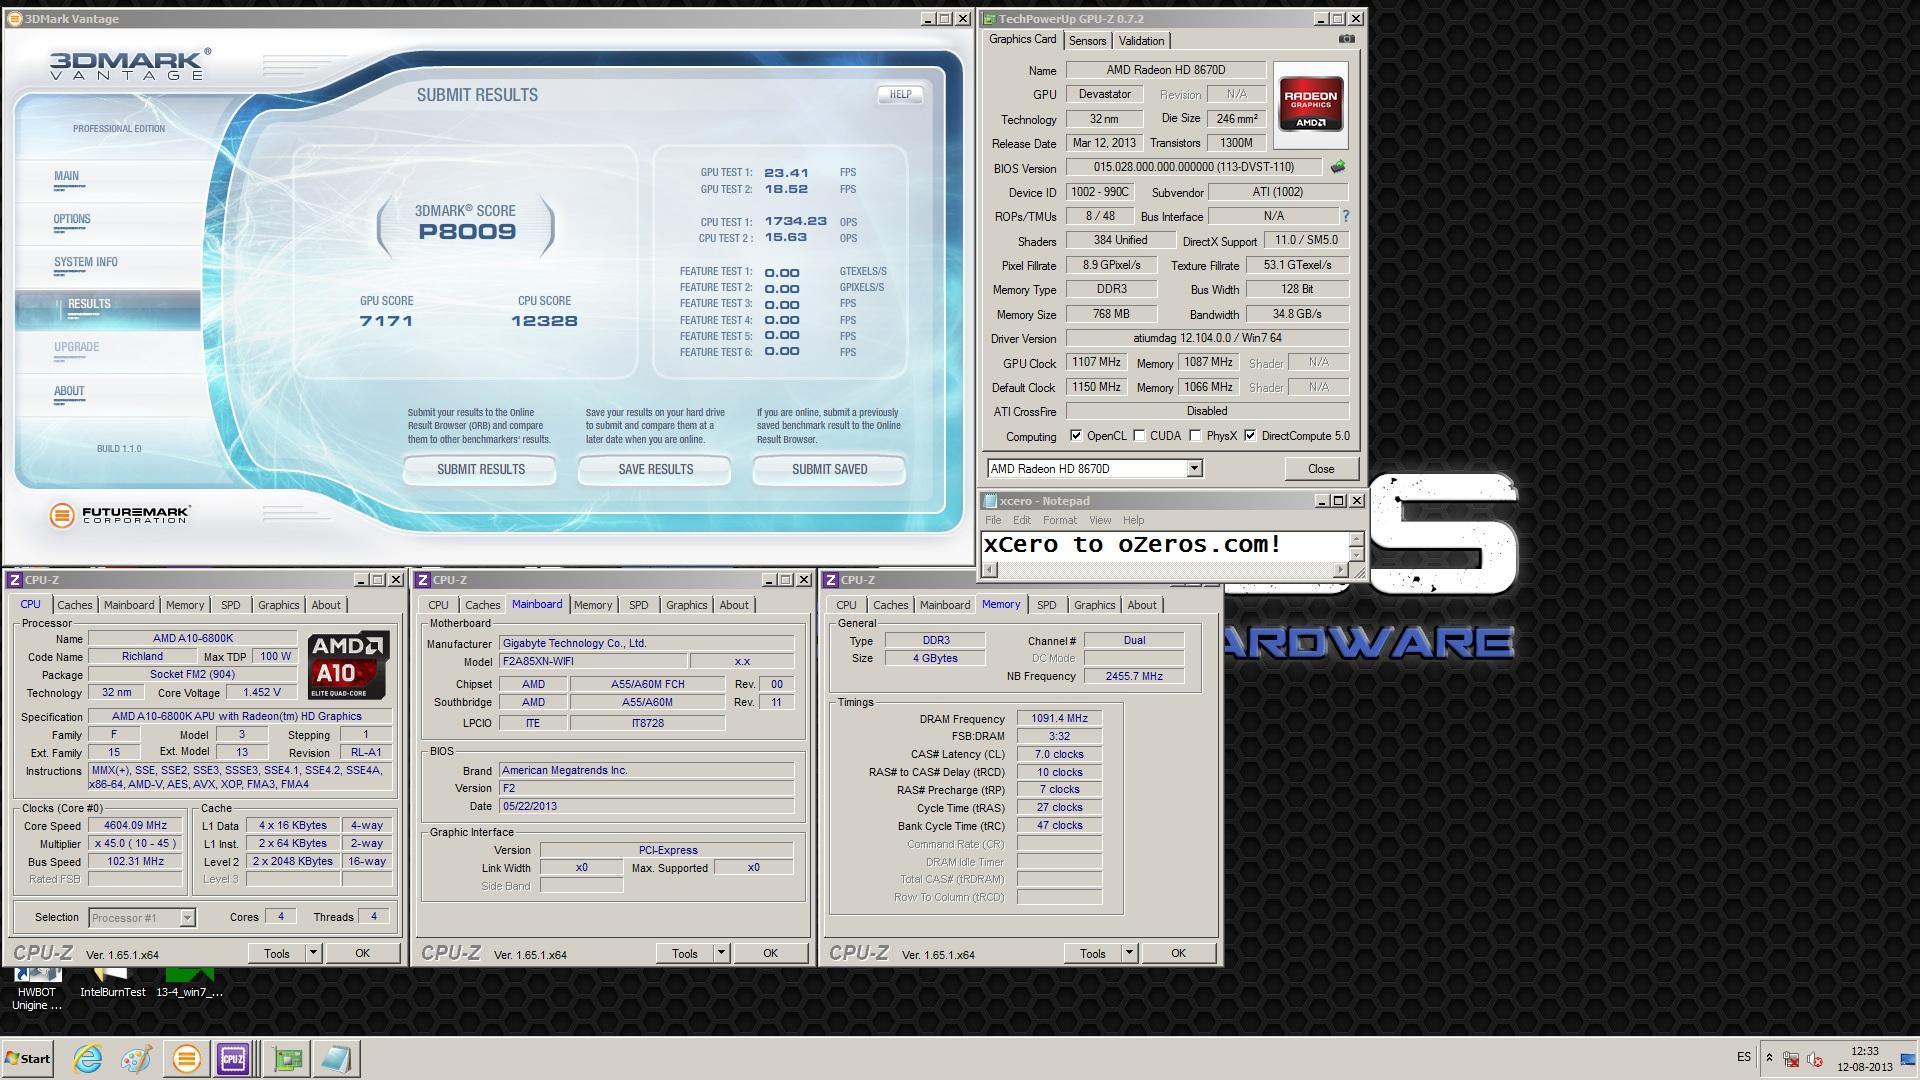This screenshot has height=1080, width=1920.
Task: Open the HWBOT Unigine desktop shortcut
Action: (x=37, y=990)
